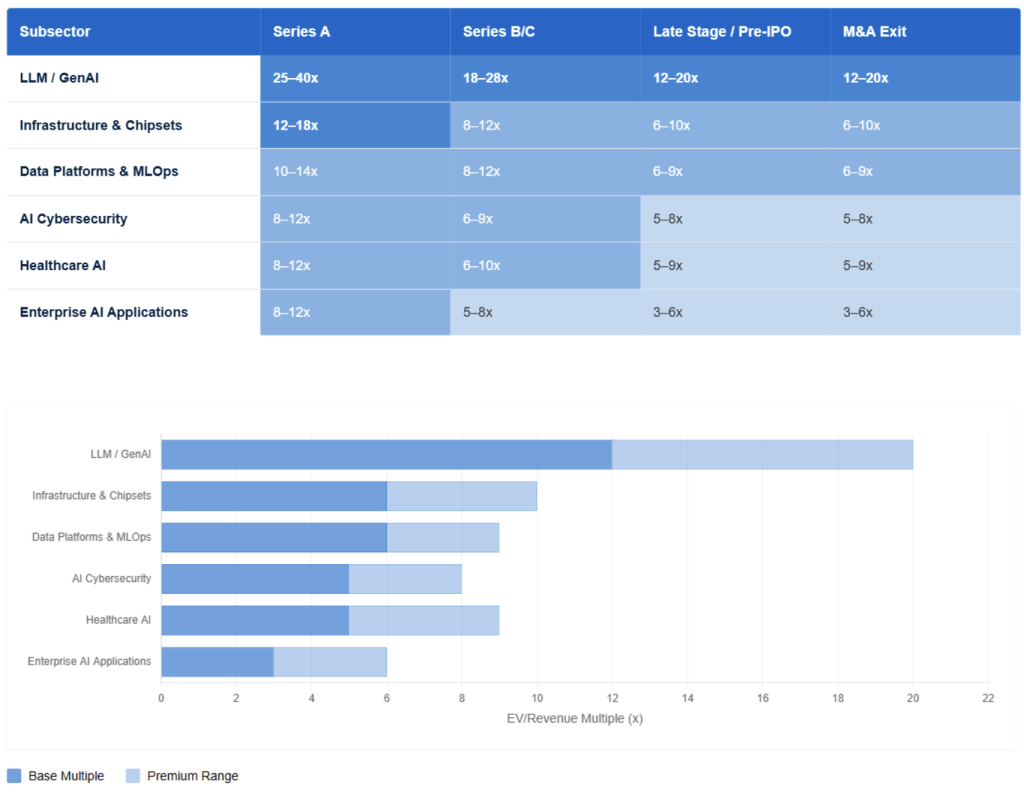Click Data Platforms & MLOps M&A Exit 6–9x cell
The height and width of the screenshot is (792, 1024).
tap(925, 172)
